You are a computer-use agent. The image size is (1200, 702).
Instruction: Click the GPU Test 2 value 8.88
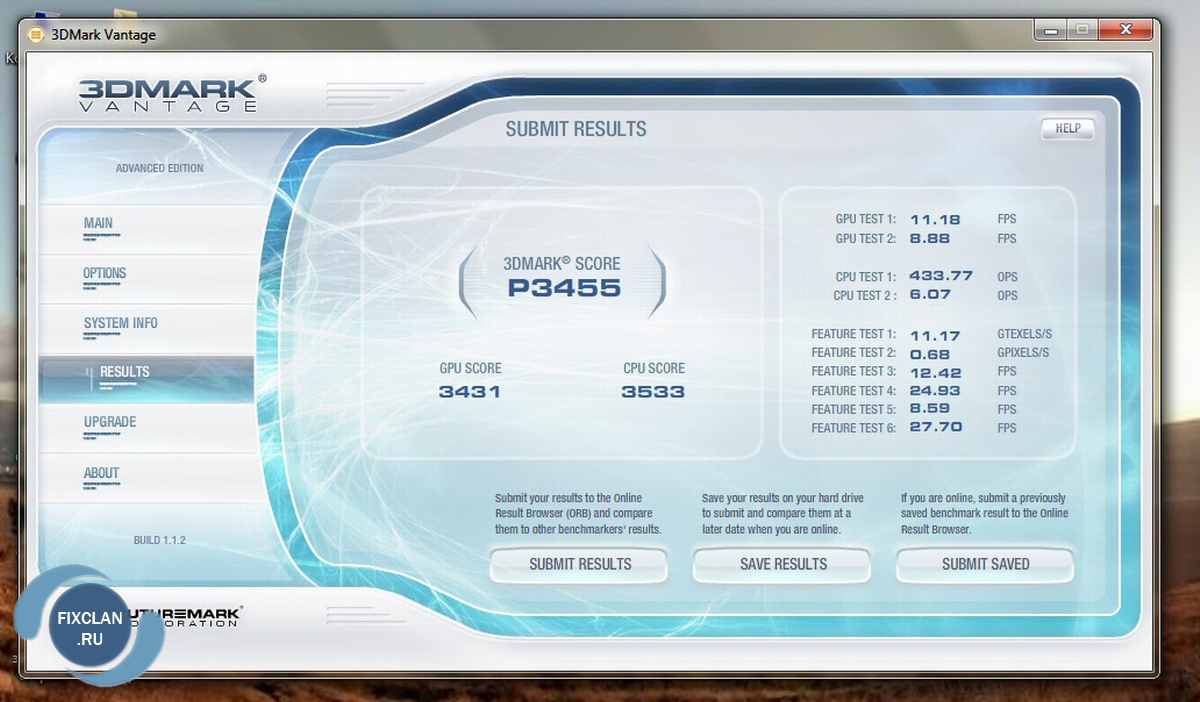pyautogui.click(x=929, y=239)
